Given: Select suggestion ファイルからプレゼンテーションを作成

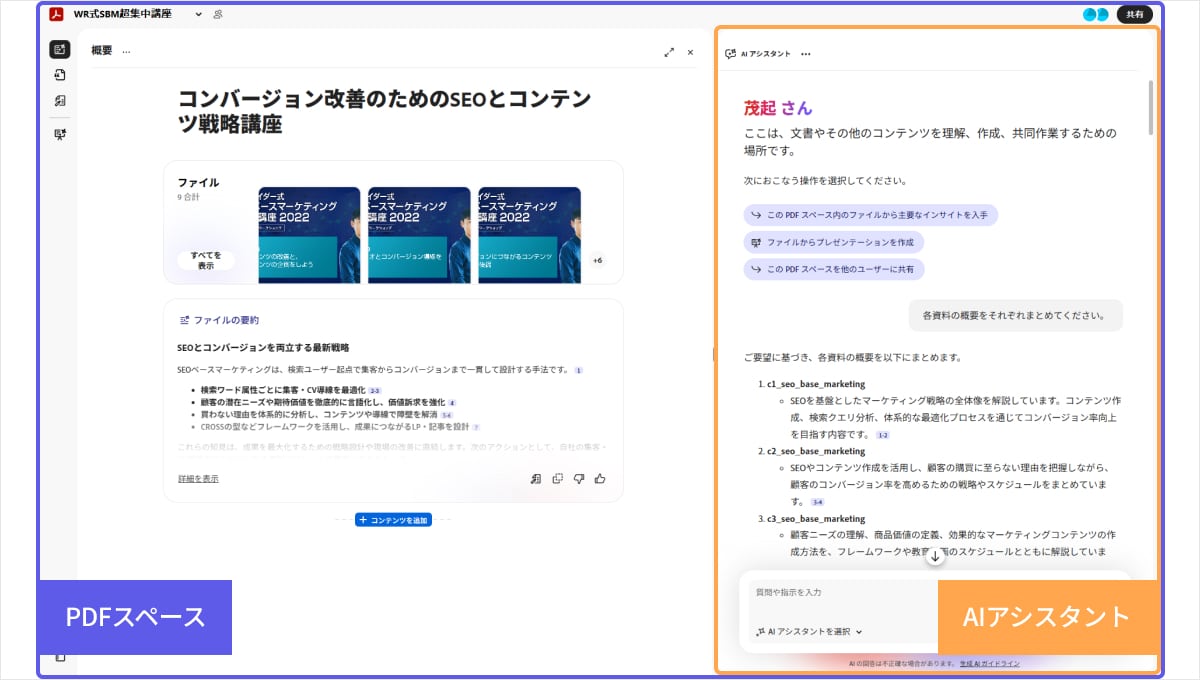Looking at the screenshot, I should click(x=834, y=242).
